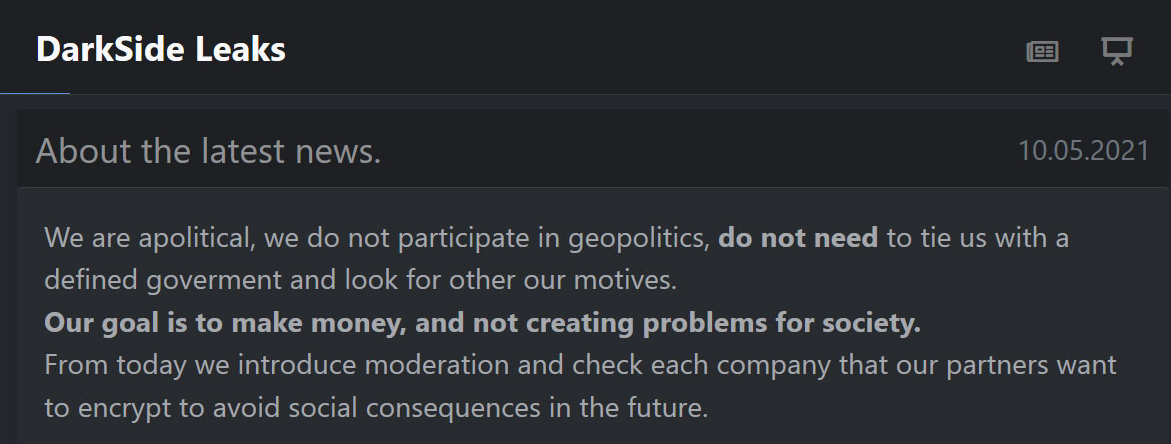This screenshot has height=444, width=1171.
Task: Open the newspaper news icon in header
Action: pos(1042,51)
